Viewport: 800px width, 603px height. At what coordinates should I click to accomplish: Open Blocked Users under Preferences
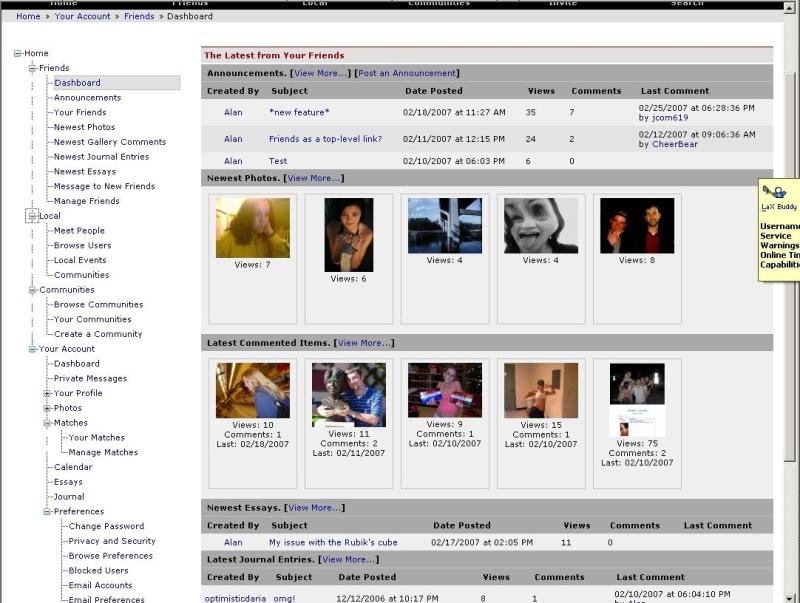pyautogui.click(x=98, y=570)
